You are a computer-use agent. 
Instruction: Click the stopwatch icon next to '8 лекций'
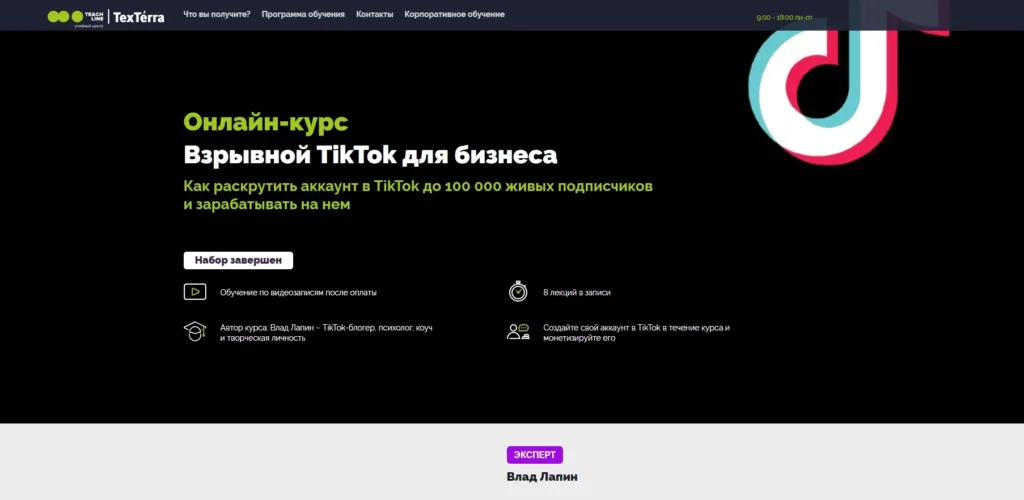pyautogui.click(x=518, y=291)
